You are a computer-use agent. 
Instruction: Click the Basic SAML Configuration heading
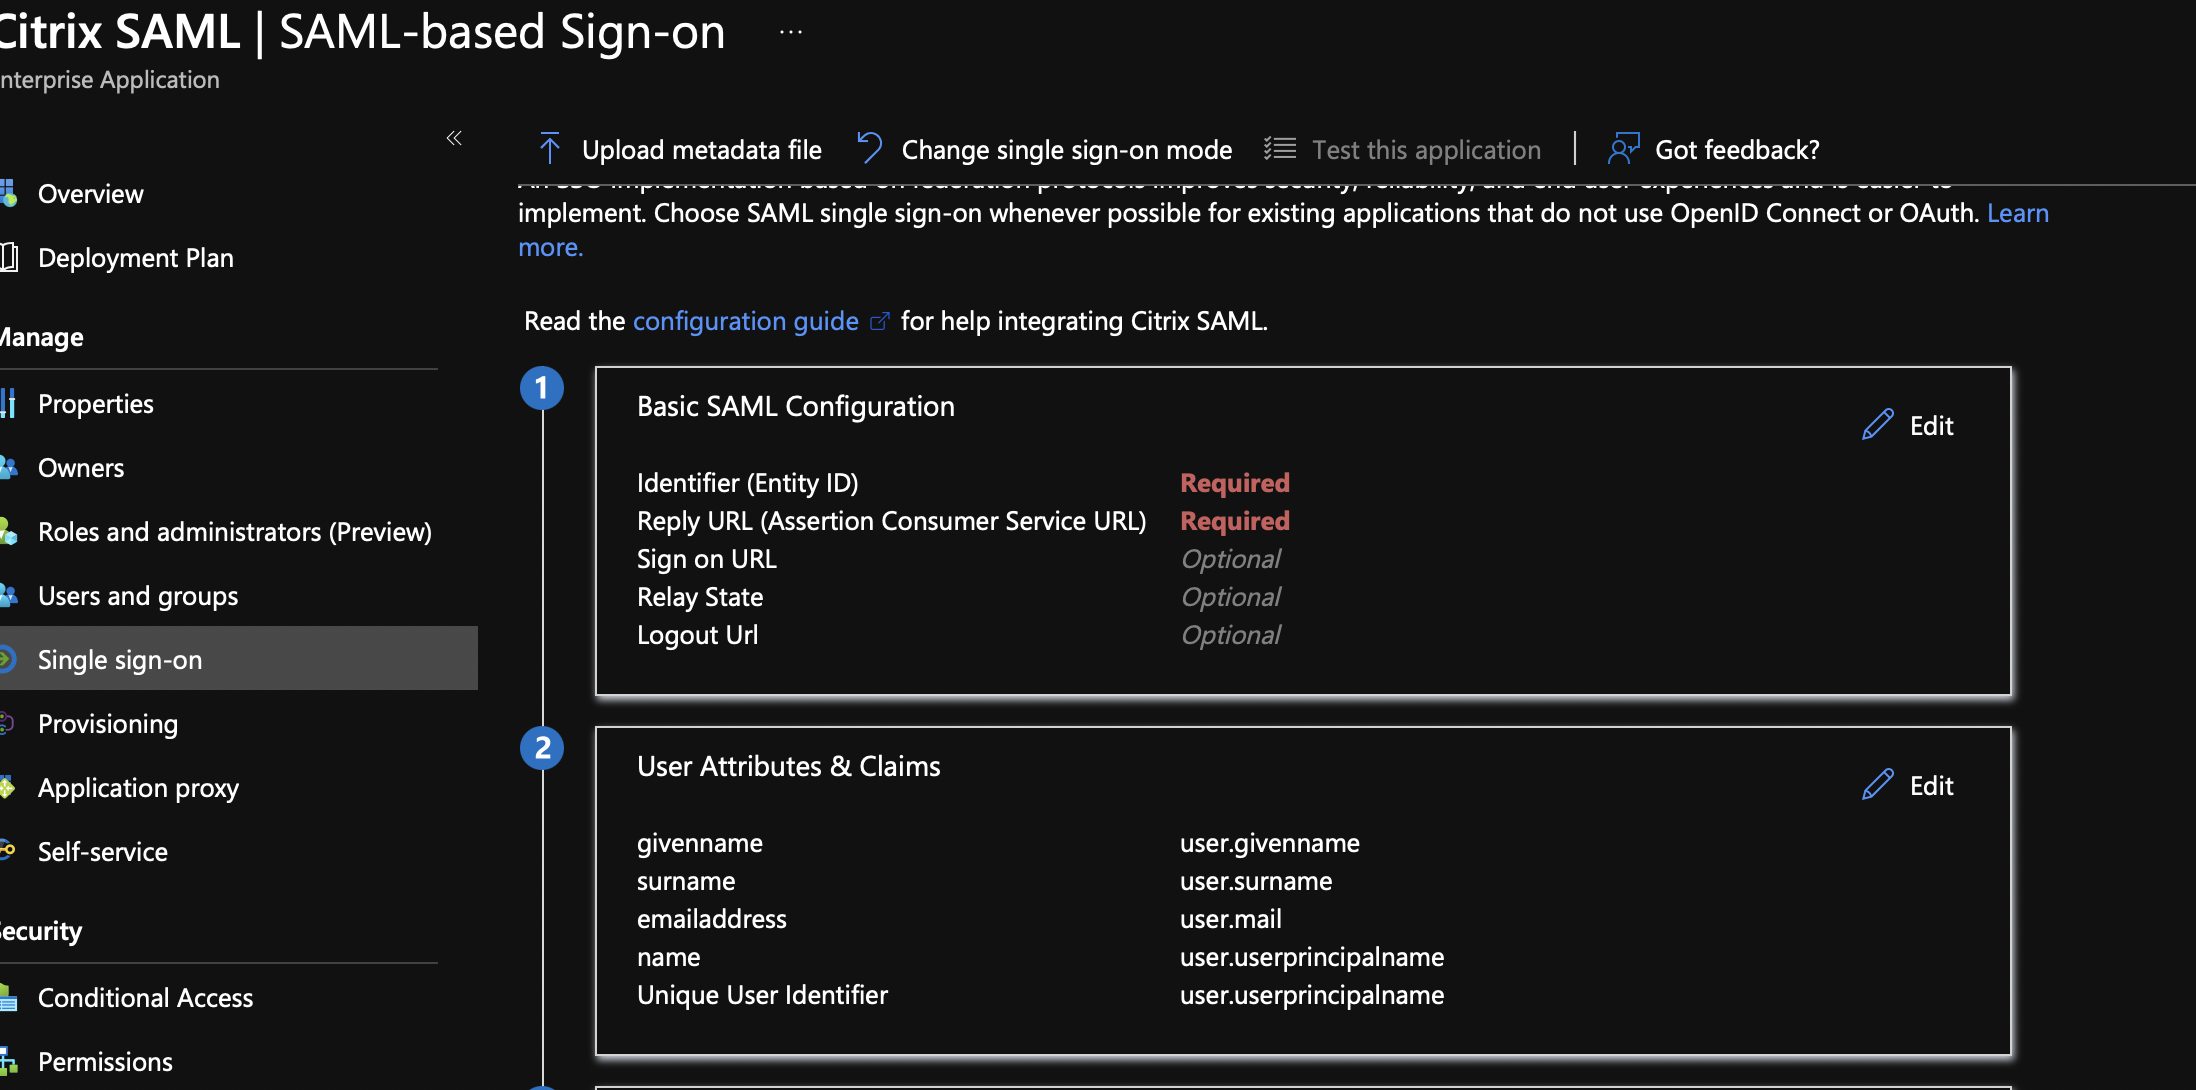coord(795,406)
